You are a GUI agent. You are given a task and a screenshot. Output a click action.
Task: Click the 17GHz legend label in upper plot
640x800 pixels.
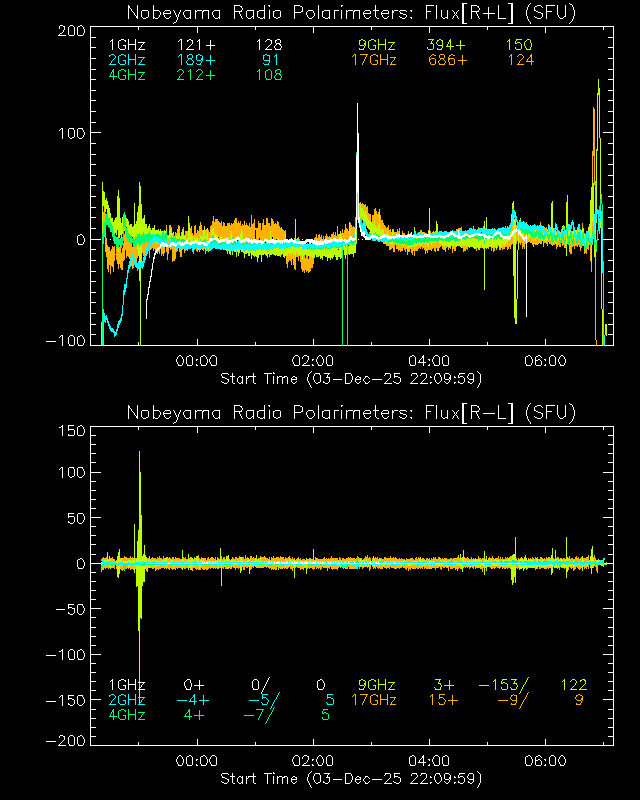pos(373,60)
